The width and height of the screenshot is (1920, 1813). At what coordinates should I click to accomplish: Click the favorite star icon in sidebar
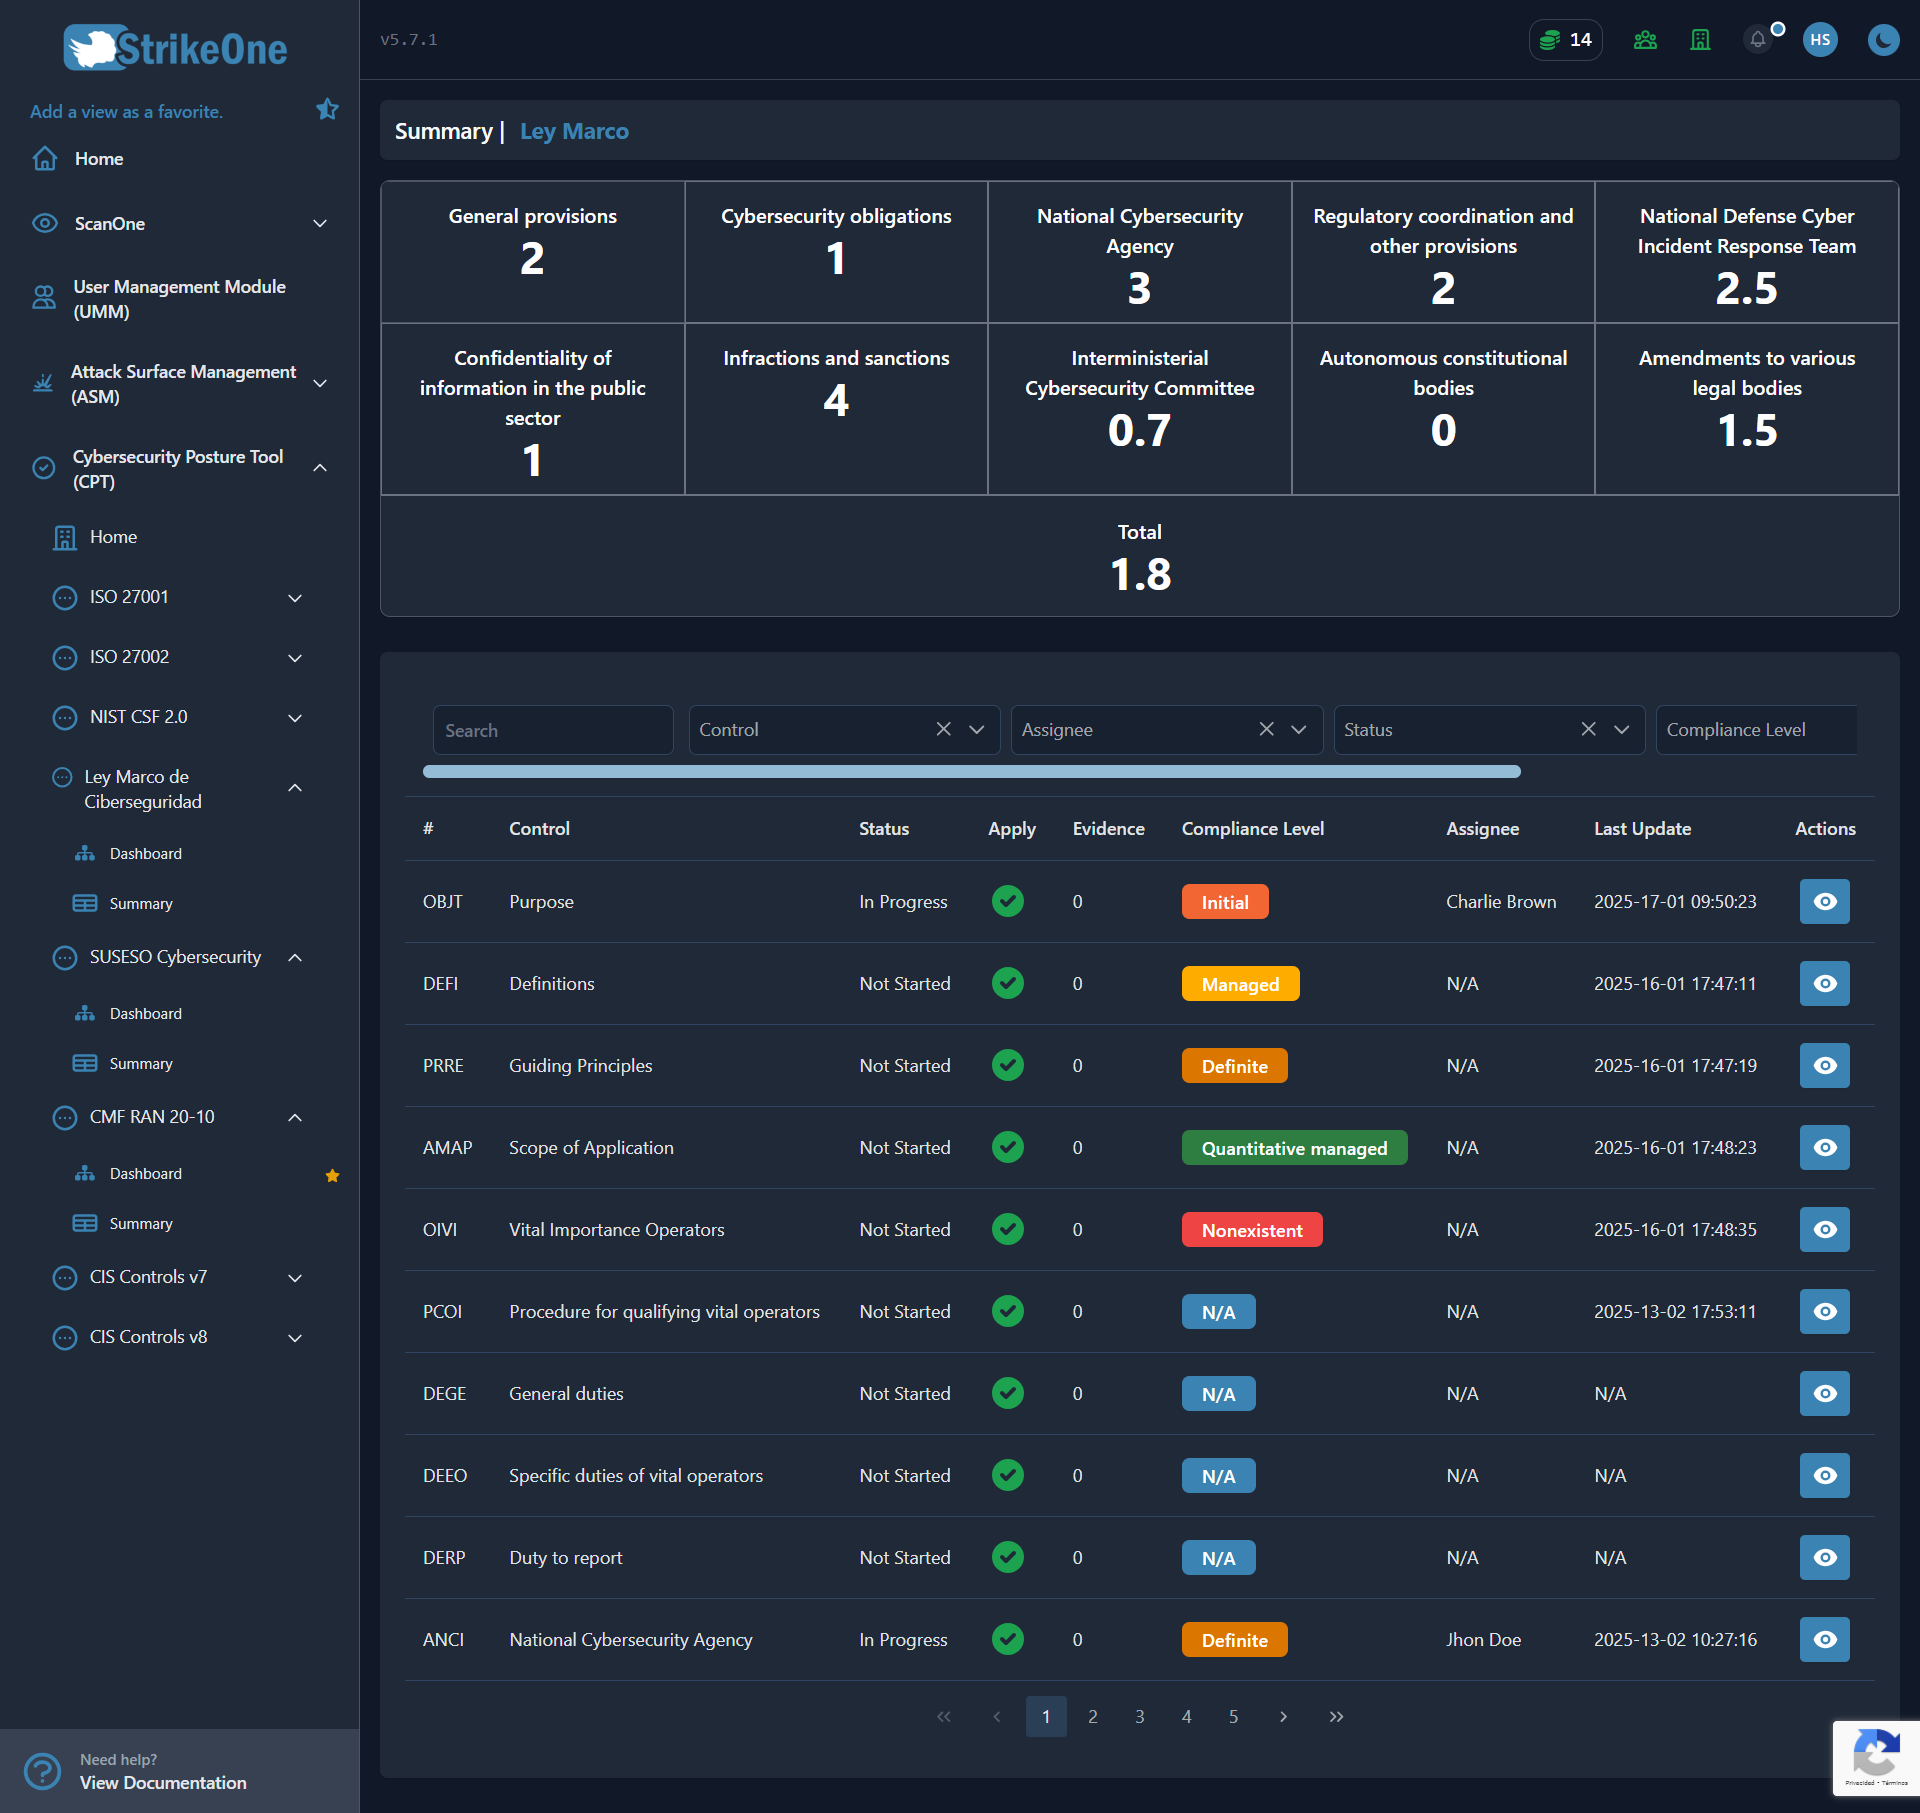tap(327, 109)
